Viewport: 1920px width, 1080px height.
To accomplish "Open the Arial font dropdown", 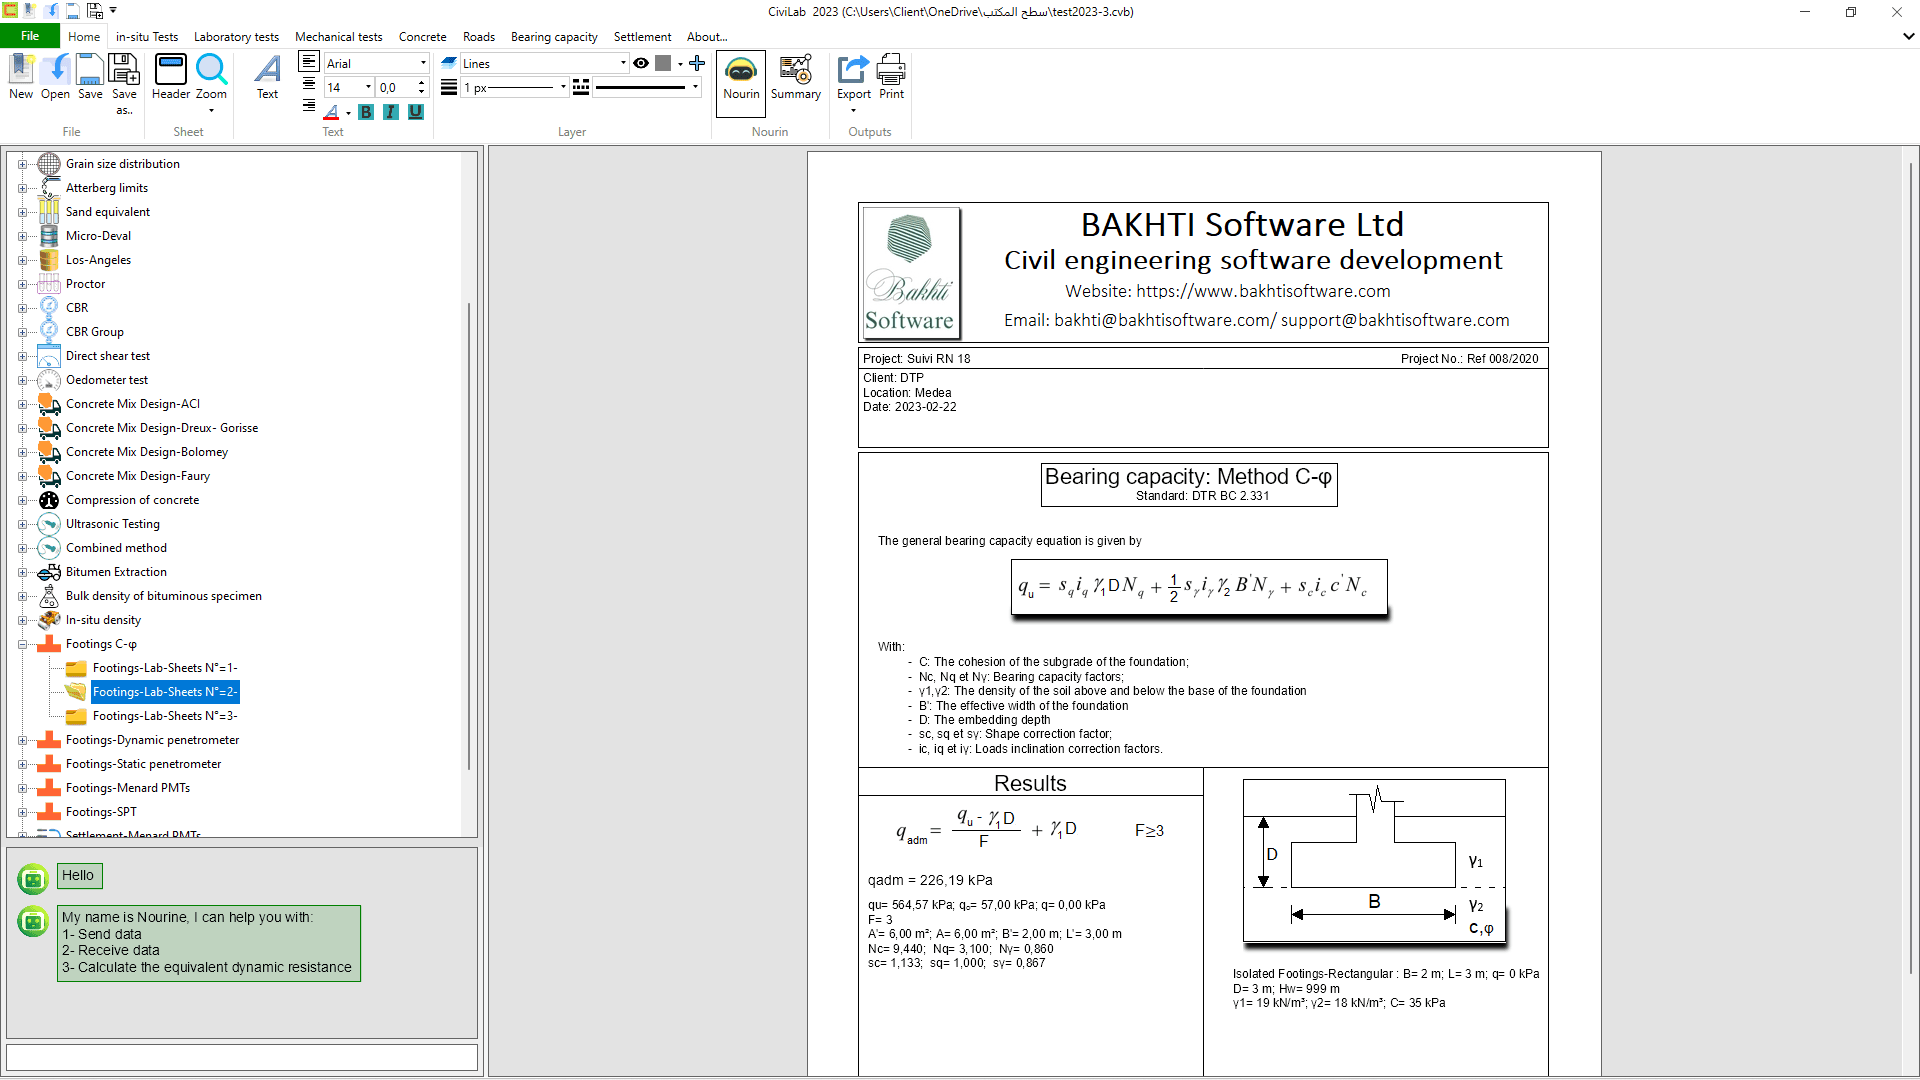I will (423, 63).
